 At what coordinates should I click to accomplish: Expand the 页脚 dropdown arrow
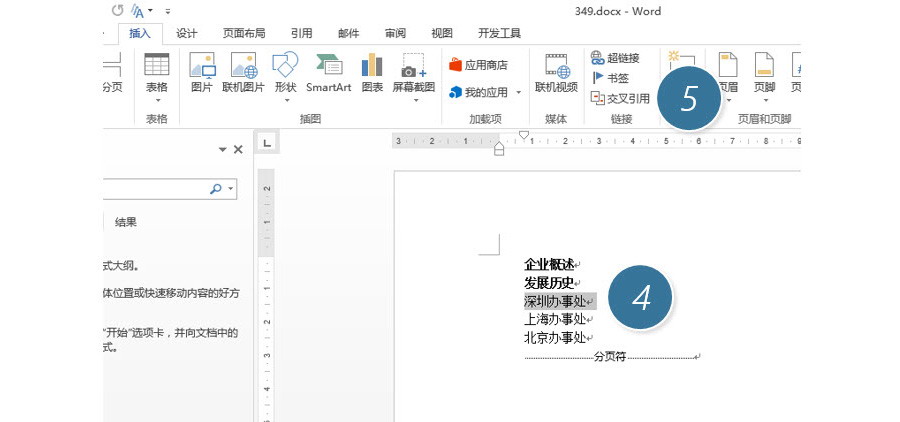pos(765,100)
